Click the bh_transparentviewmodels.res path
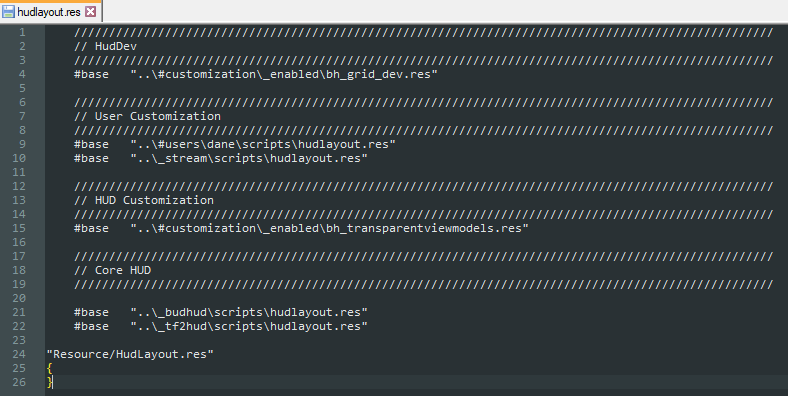788x396 pixels. 330,229
